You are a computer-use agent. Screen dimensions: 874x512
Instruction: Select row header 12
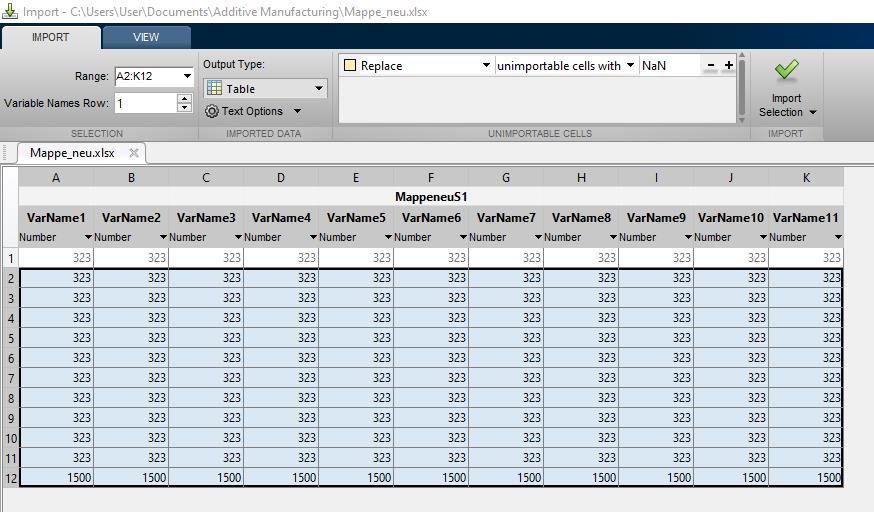coord(9,478)
